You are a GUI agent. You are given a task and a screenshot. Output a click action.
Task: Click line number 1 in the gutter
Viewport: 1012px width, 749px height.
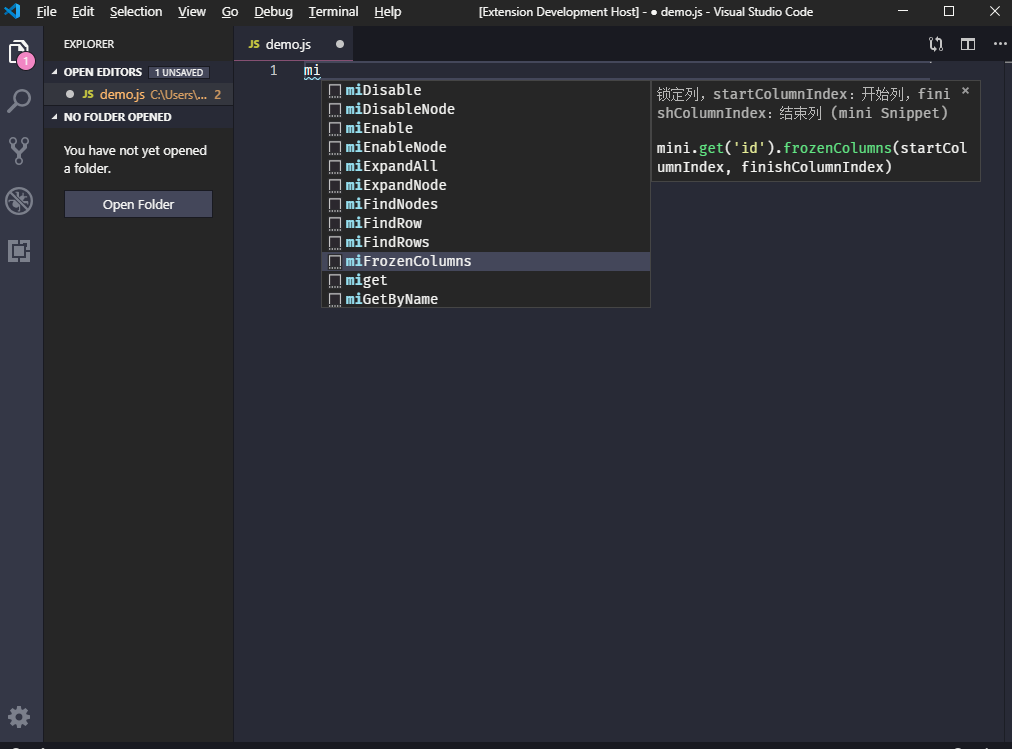(x=274, y=70)
